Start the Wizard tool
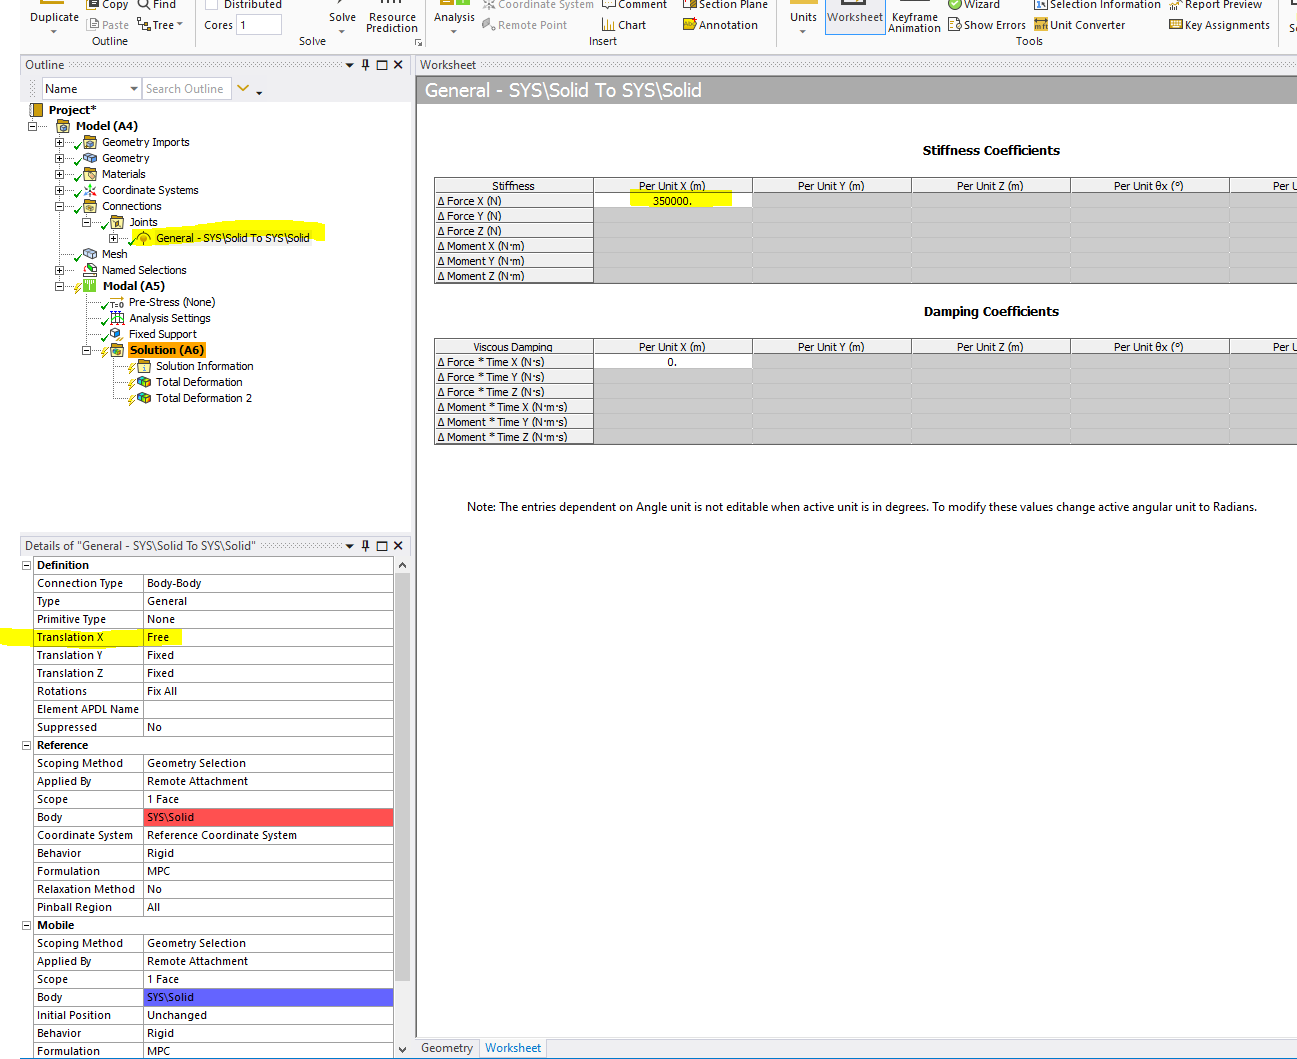 pos(974,5)
